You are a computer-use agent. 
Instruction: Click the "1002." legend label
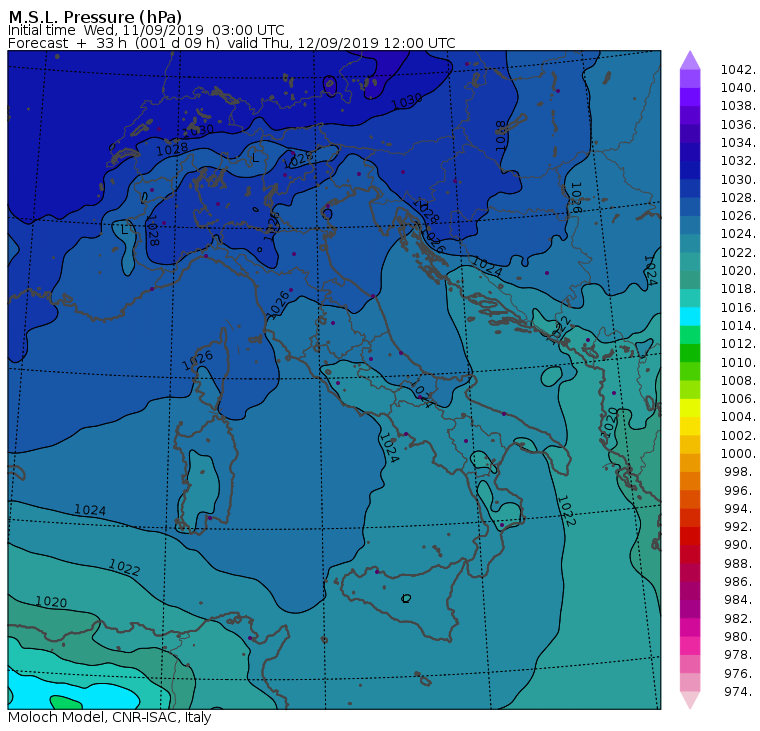pyautogui.click(x=738, y=435)
